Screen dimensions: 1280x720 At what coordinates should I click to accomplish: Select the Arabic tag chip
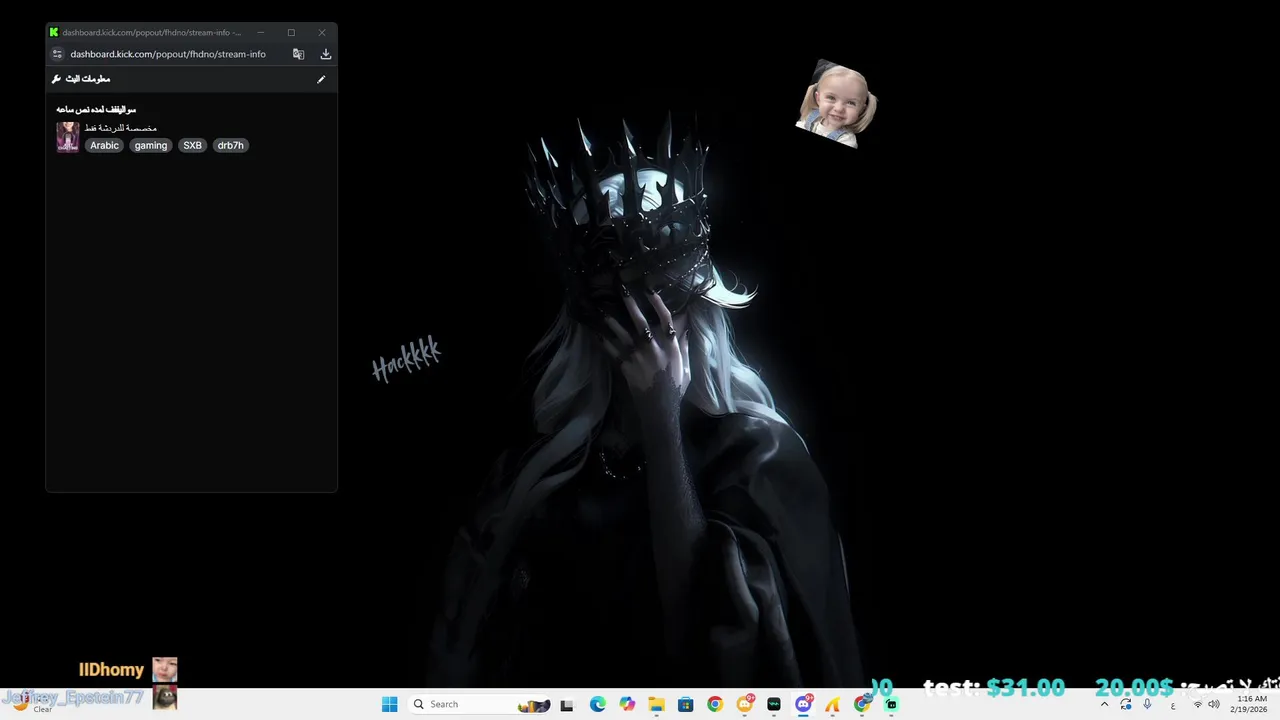click(104, 145)
